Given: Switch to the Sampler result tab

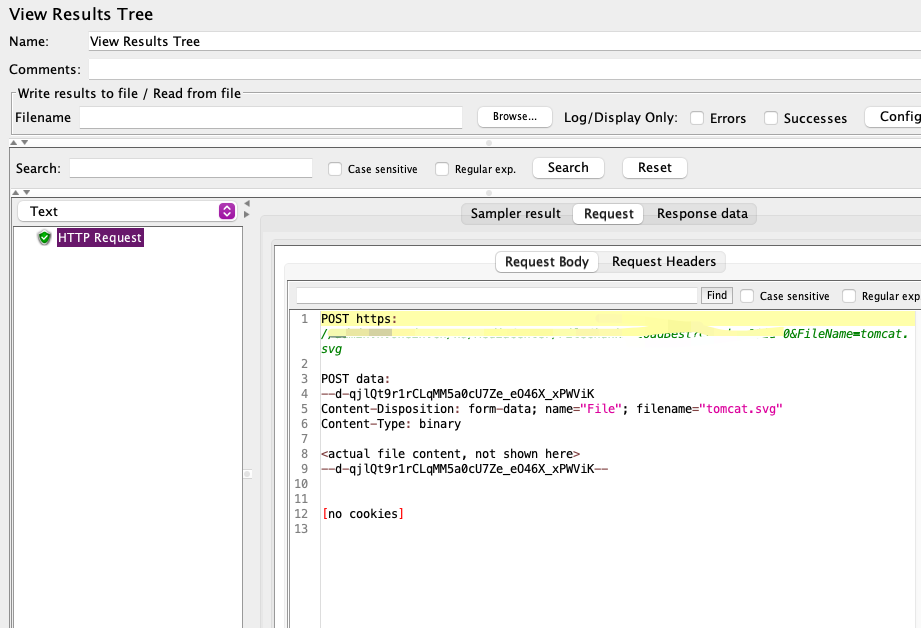Looking at the screenshot, I should tap(516, 214).
